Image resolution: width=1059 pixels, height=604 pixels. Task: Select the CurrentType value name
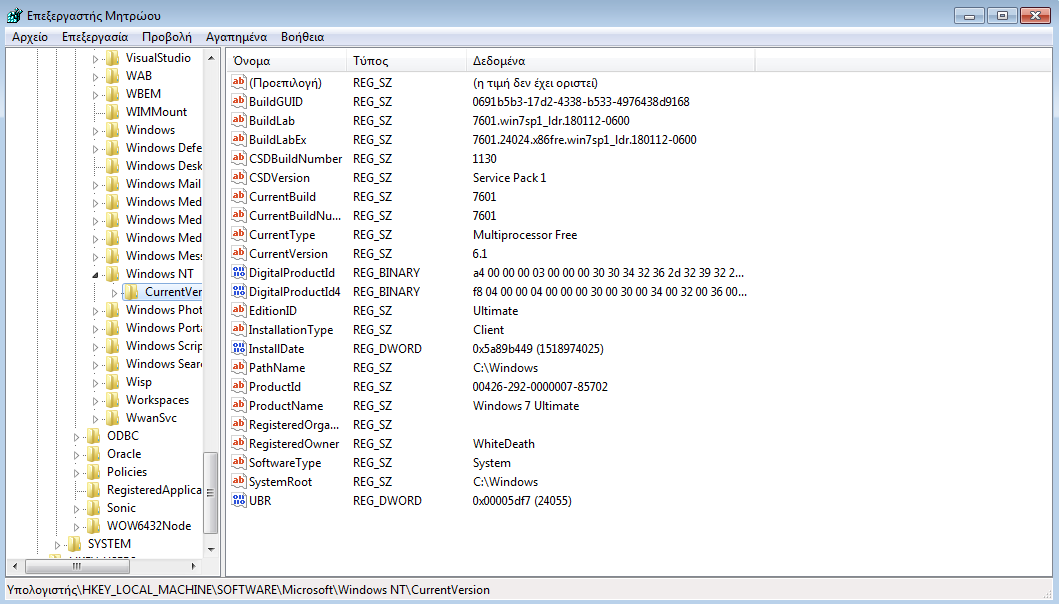pos(282,235)
